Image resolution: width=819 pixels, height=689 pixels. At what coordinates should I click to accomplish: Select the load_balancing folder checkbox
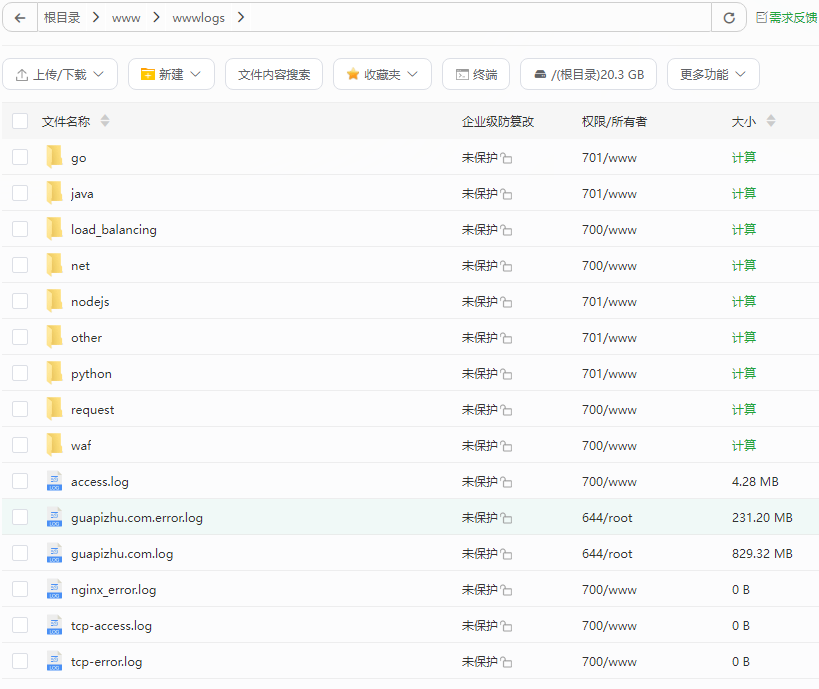[20, 229]
